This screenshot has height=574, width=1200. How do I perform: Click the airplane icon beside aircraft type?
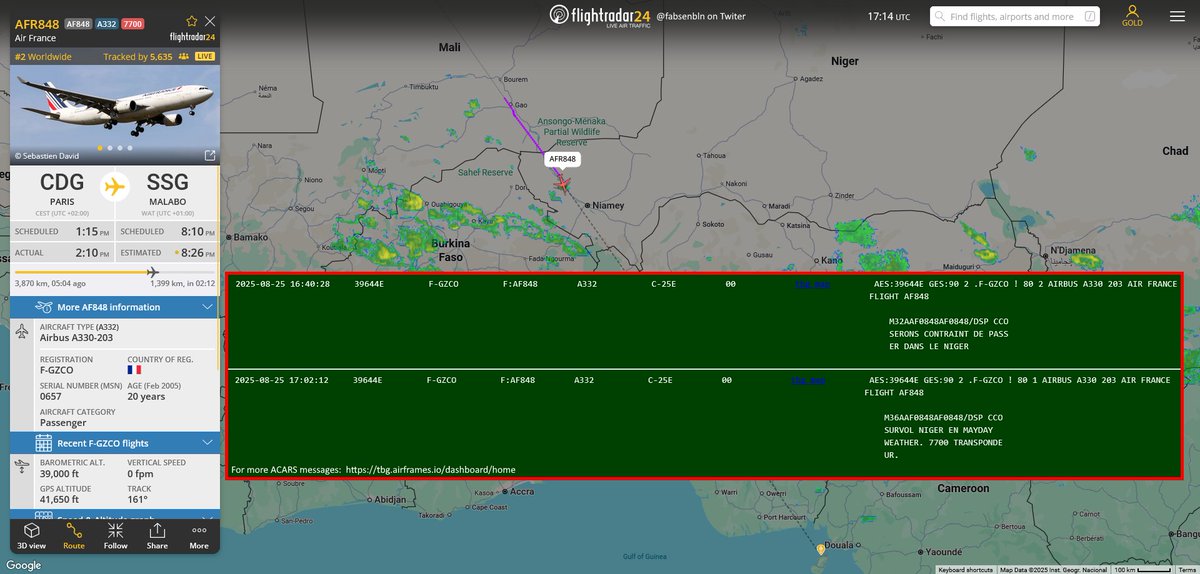pos(24,331)
